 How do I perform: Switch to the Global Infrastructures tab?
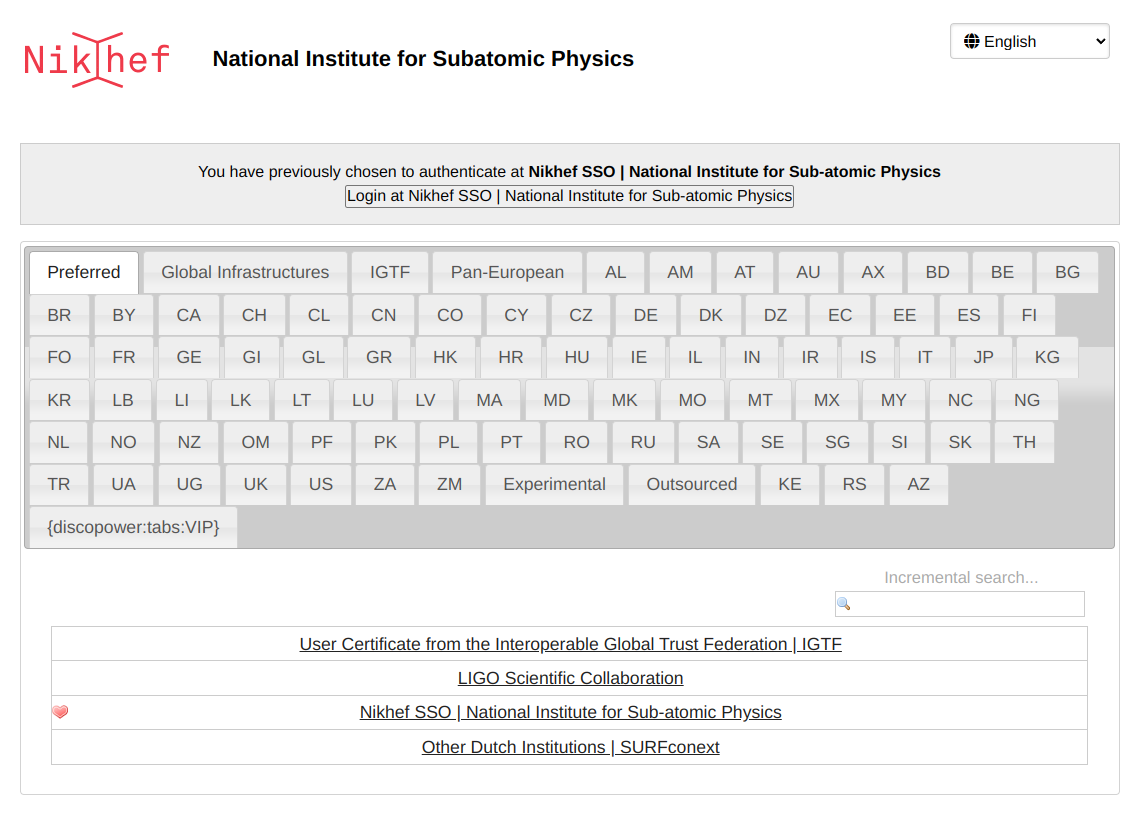pos(245,273)
